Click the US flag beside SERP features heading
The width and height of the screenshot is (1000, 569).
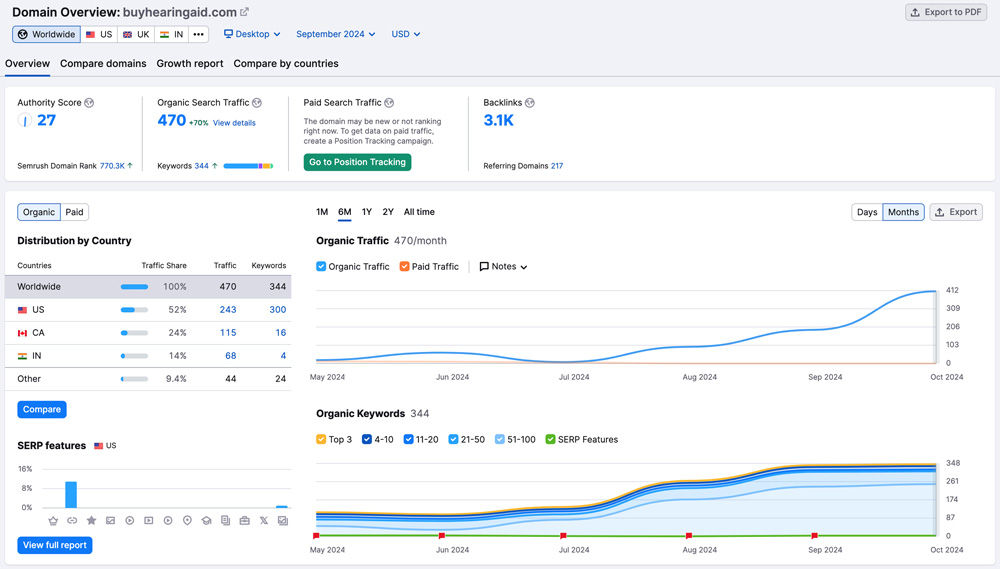pyautogui.click(x=98, y=446)
